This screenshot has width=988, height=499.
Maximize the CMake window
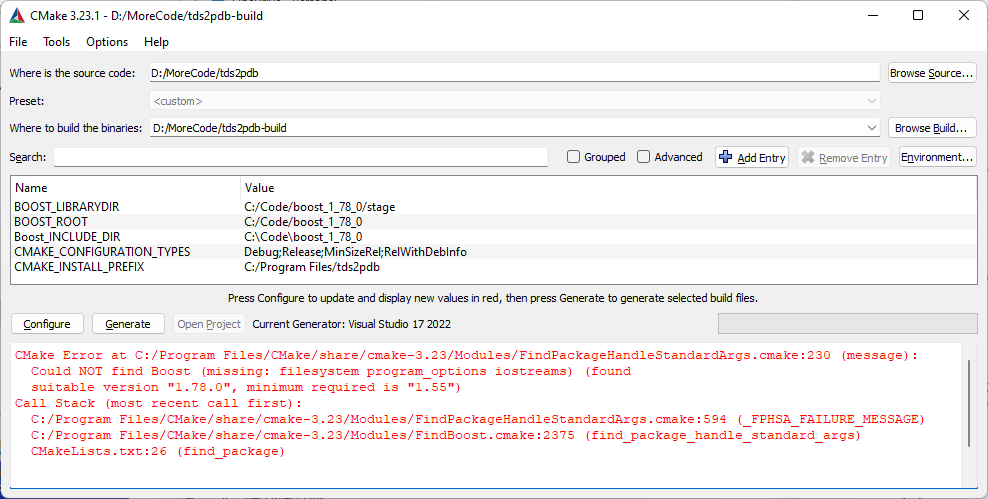[918, 15]
